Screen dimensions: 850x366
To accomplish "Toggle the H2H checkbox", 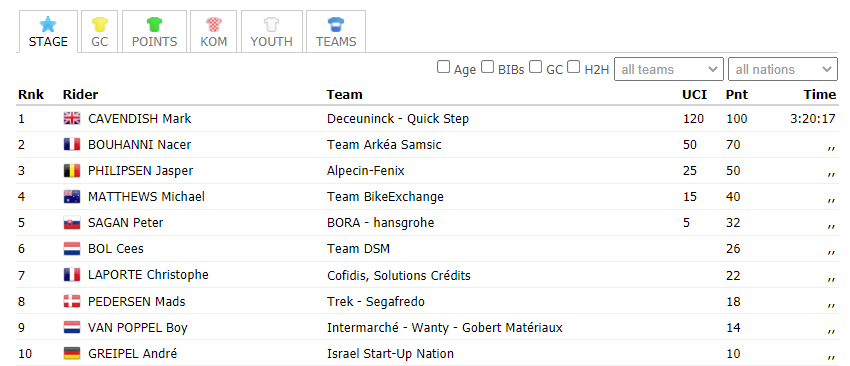I will coord(574,67).
